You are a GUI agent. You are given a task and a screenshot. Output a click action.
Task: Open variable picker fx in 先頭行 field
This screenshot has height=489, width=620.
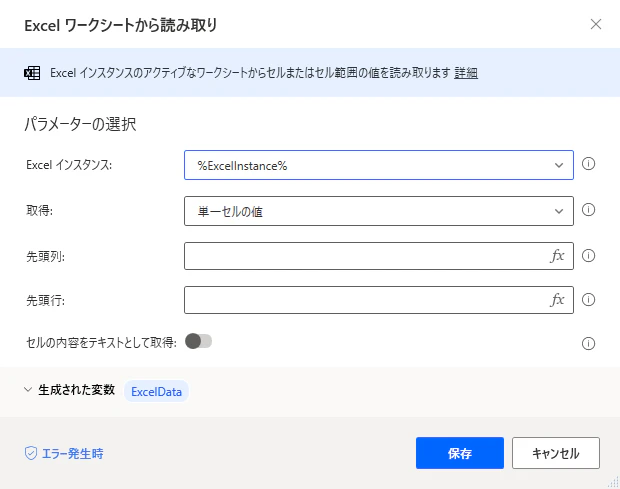558,300
